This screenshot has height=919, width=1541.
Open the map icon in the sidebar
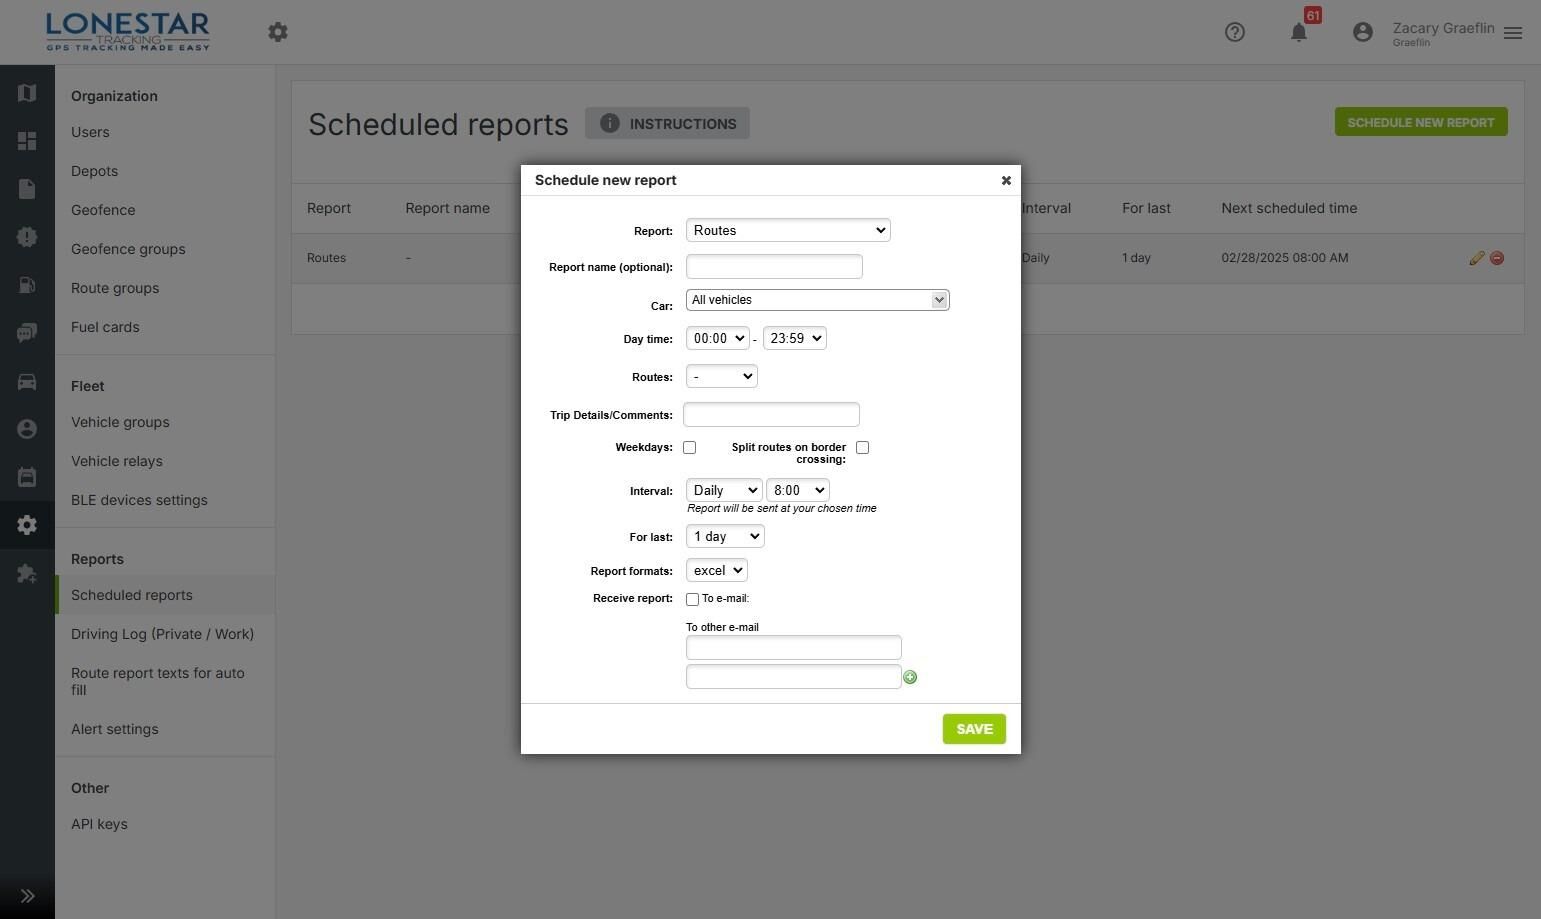[x=27, y=93]
